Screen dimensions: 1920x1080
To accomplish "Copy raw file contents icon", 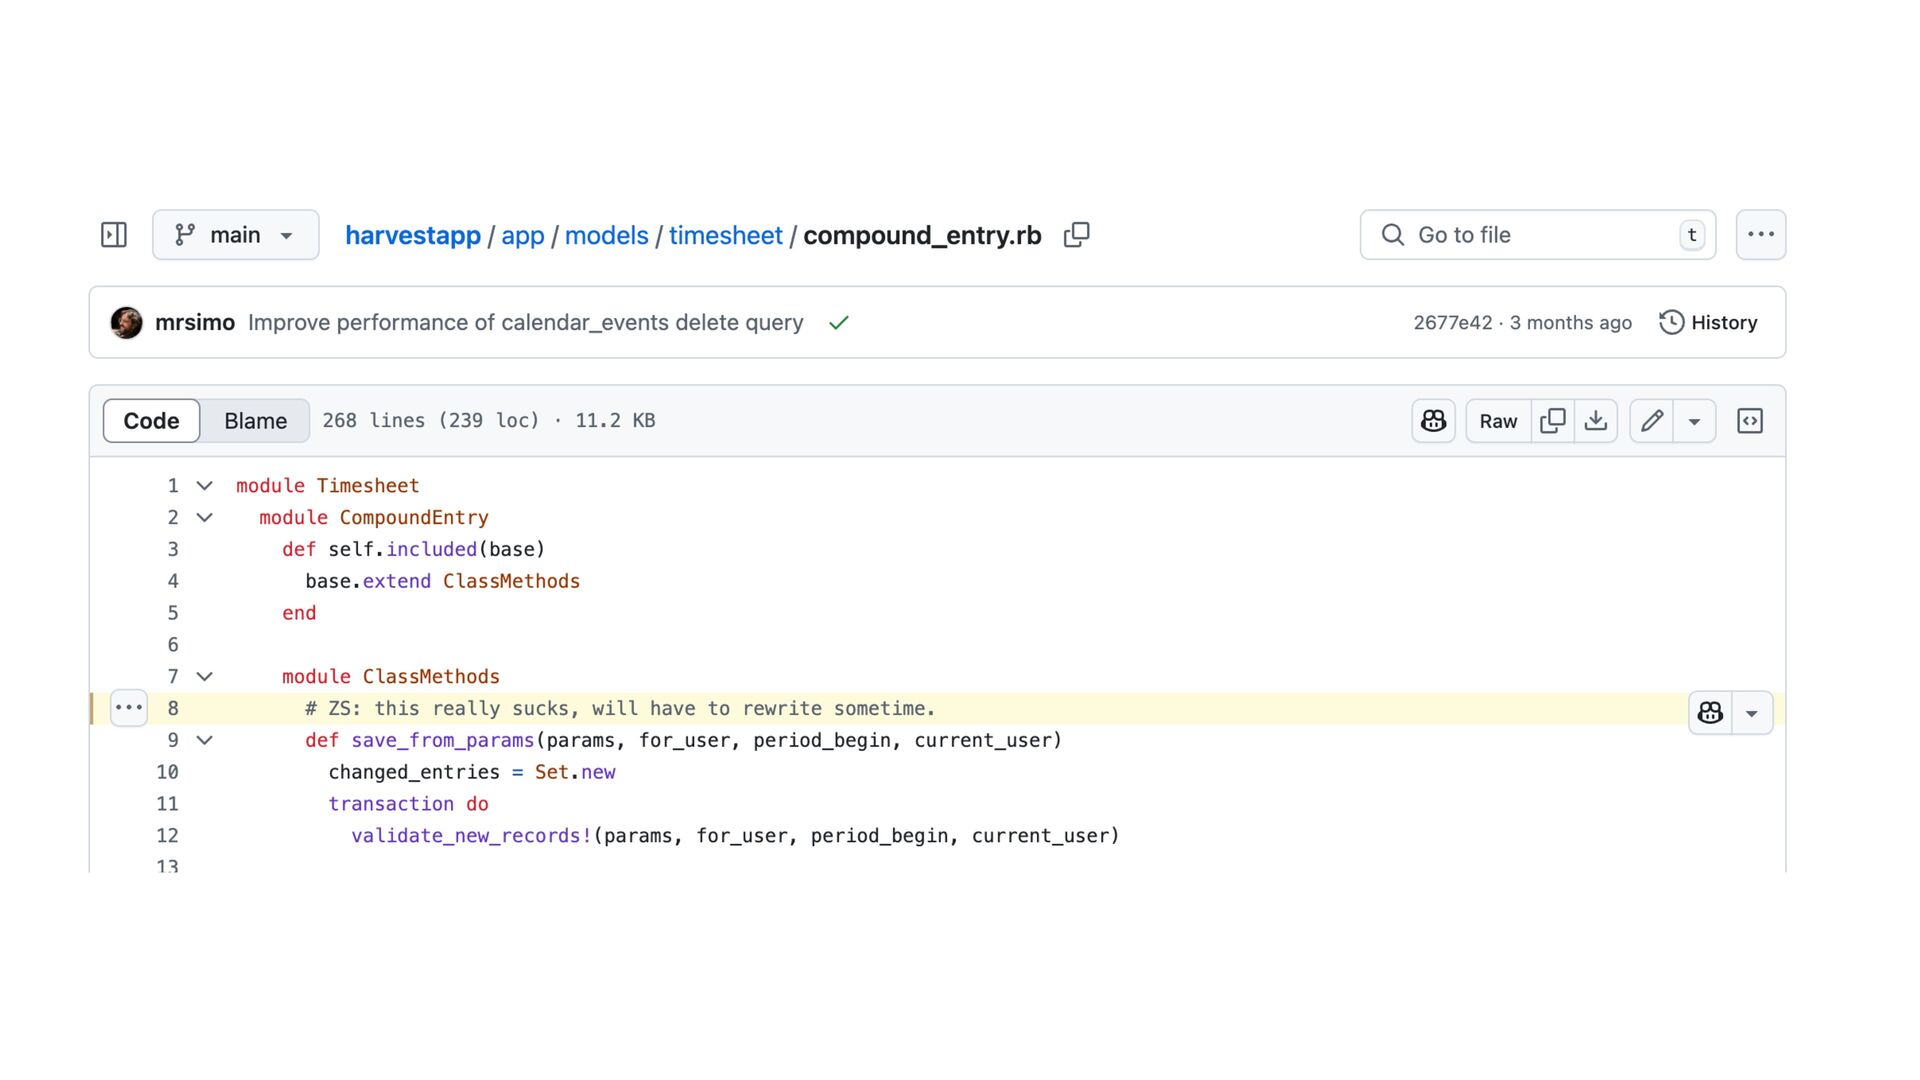I will (x=1553, y=421).
